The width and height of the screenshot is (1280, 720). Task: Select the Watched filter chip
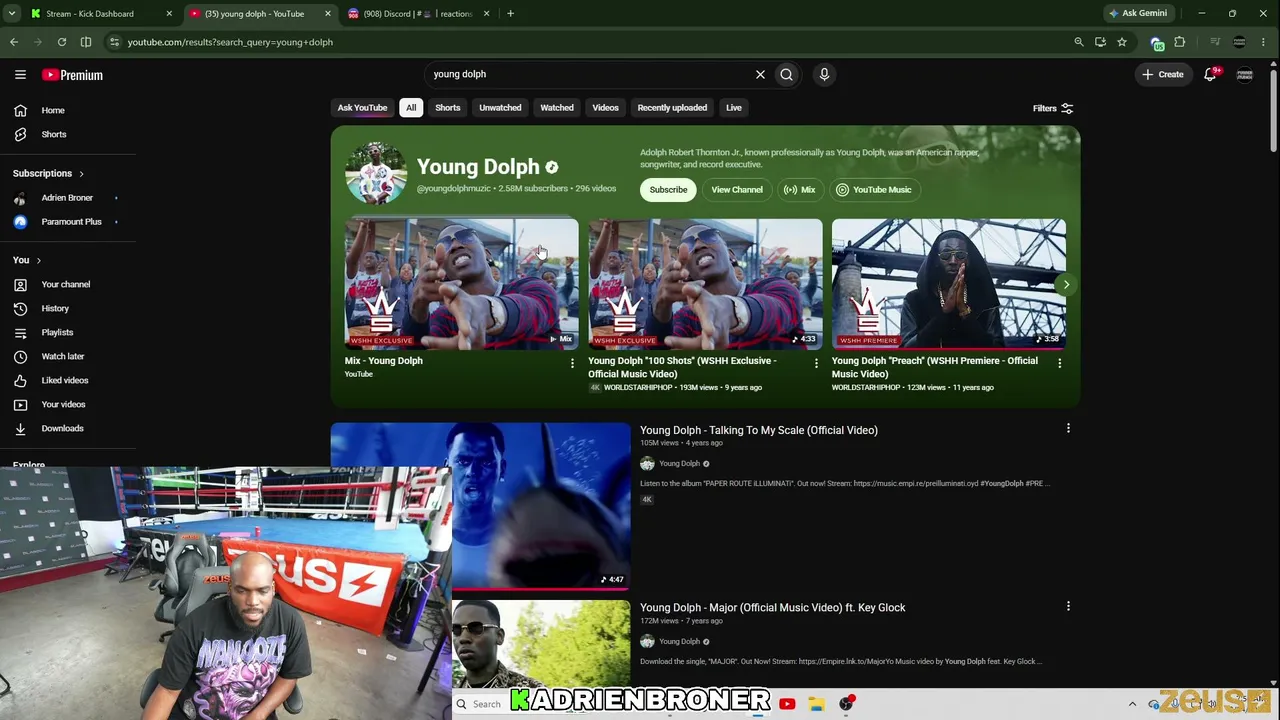coord(557,108)
